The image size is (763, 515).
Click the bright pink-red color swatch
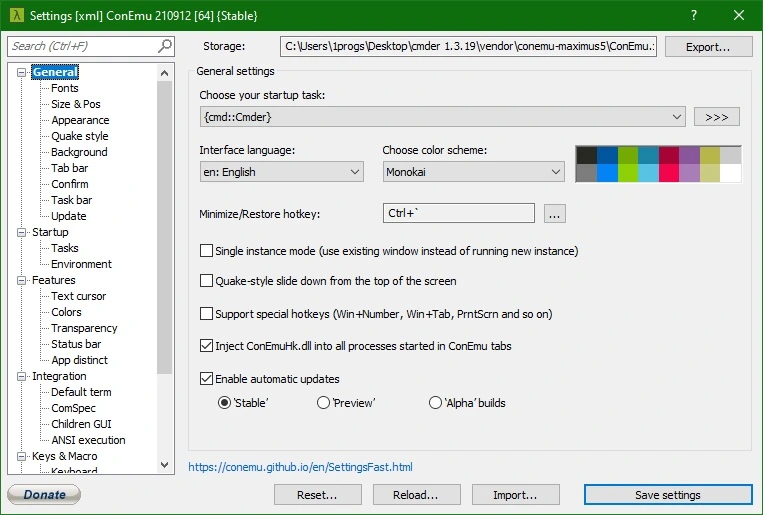pos(669,172)
